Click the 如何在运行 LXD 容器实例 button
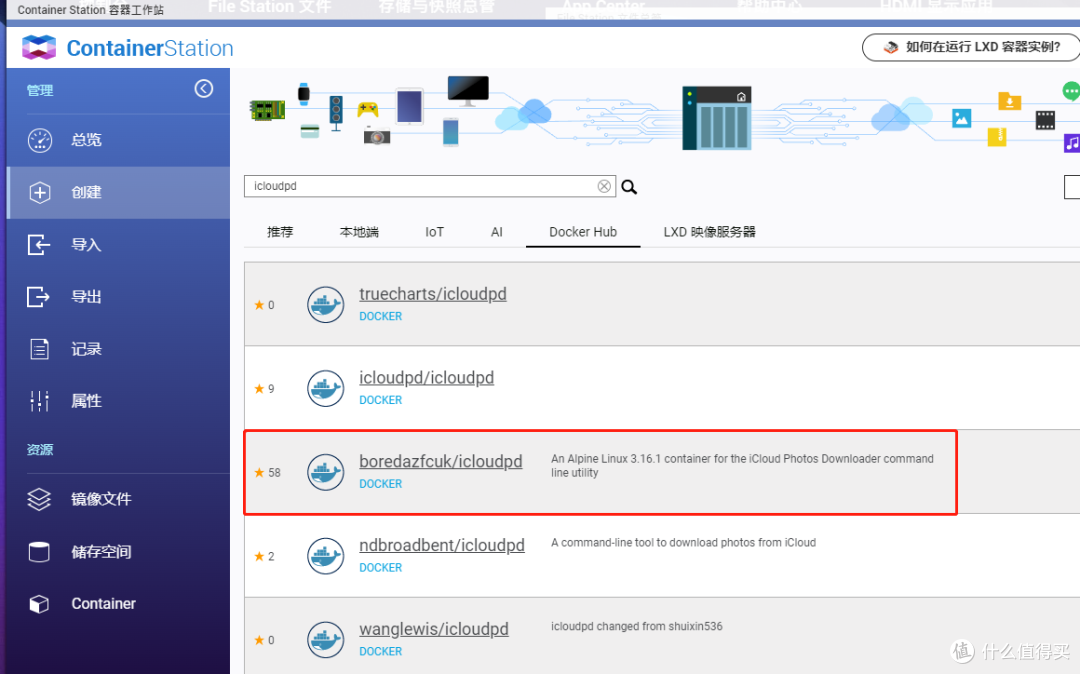 (x=969, y=47)
